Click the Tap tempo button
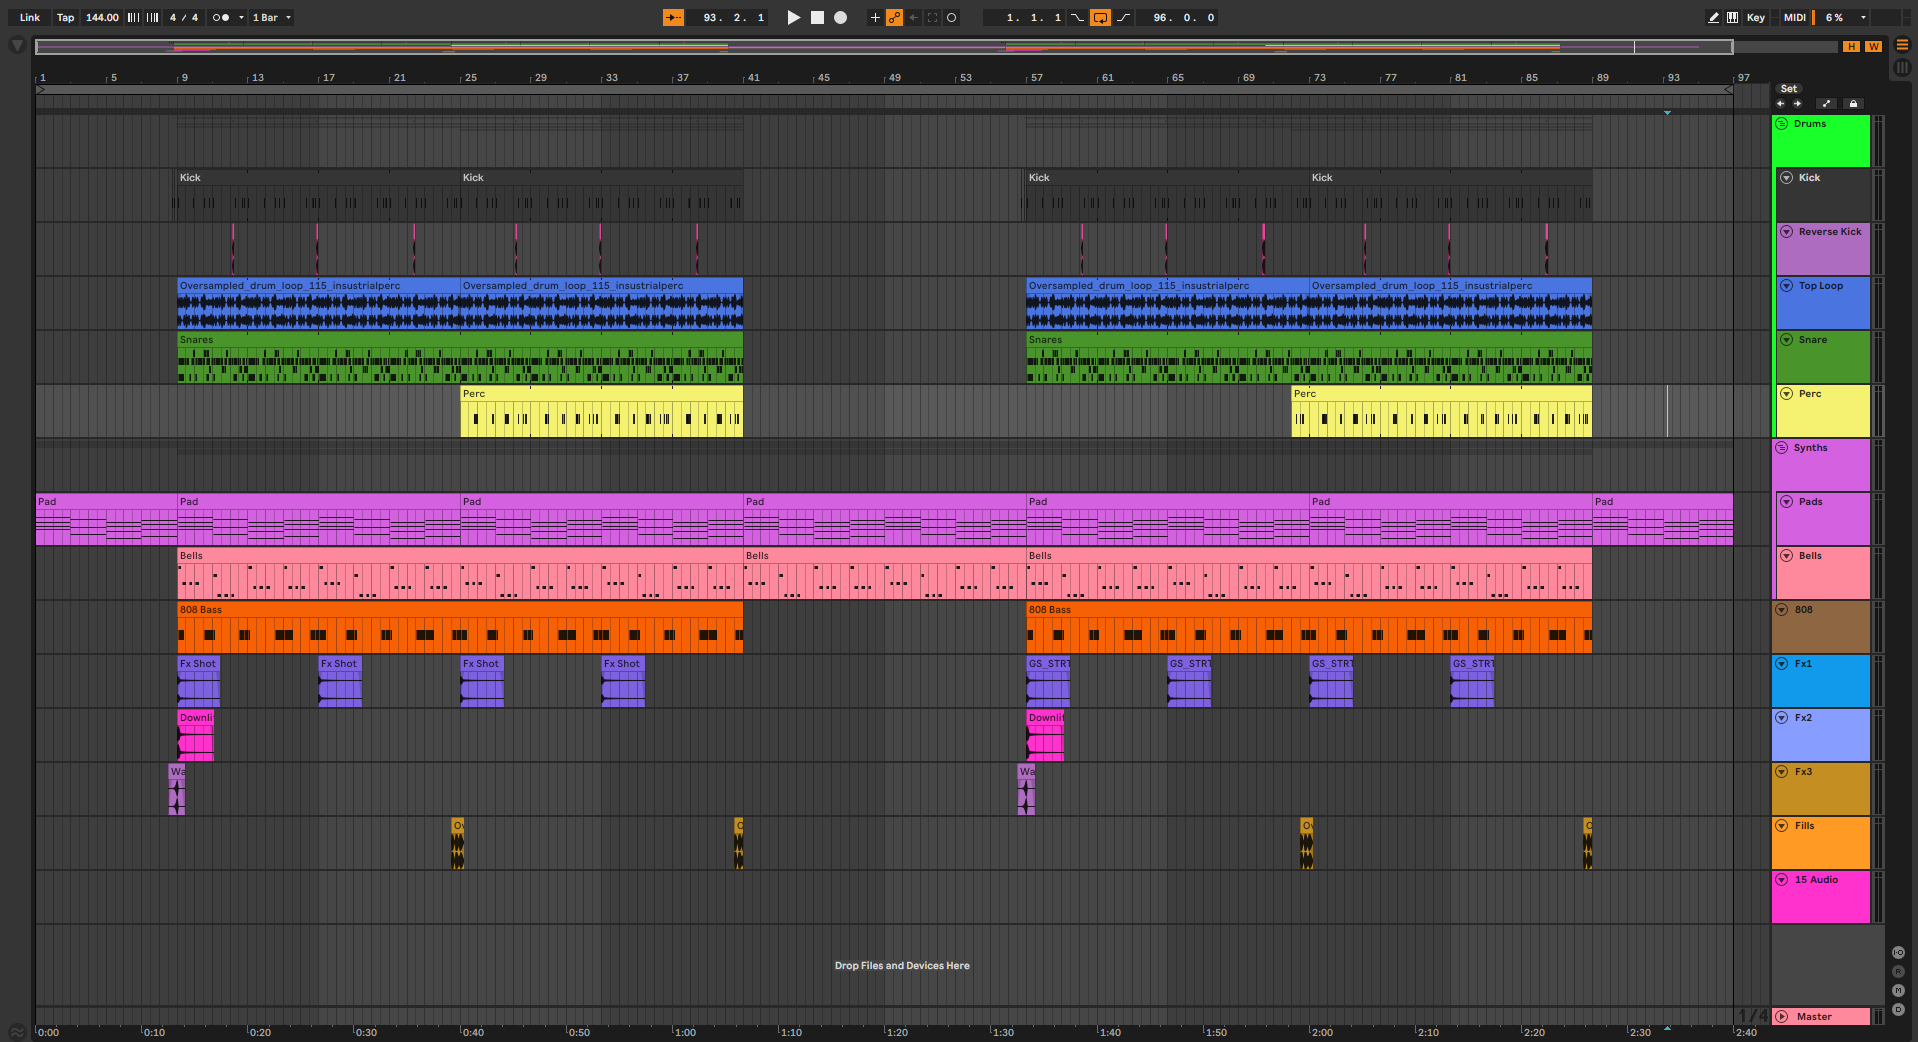 click(x=65, y=17)
